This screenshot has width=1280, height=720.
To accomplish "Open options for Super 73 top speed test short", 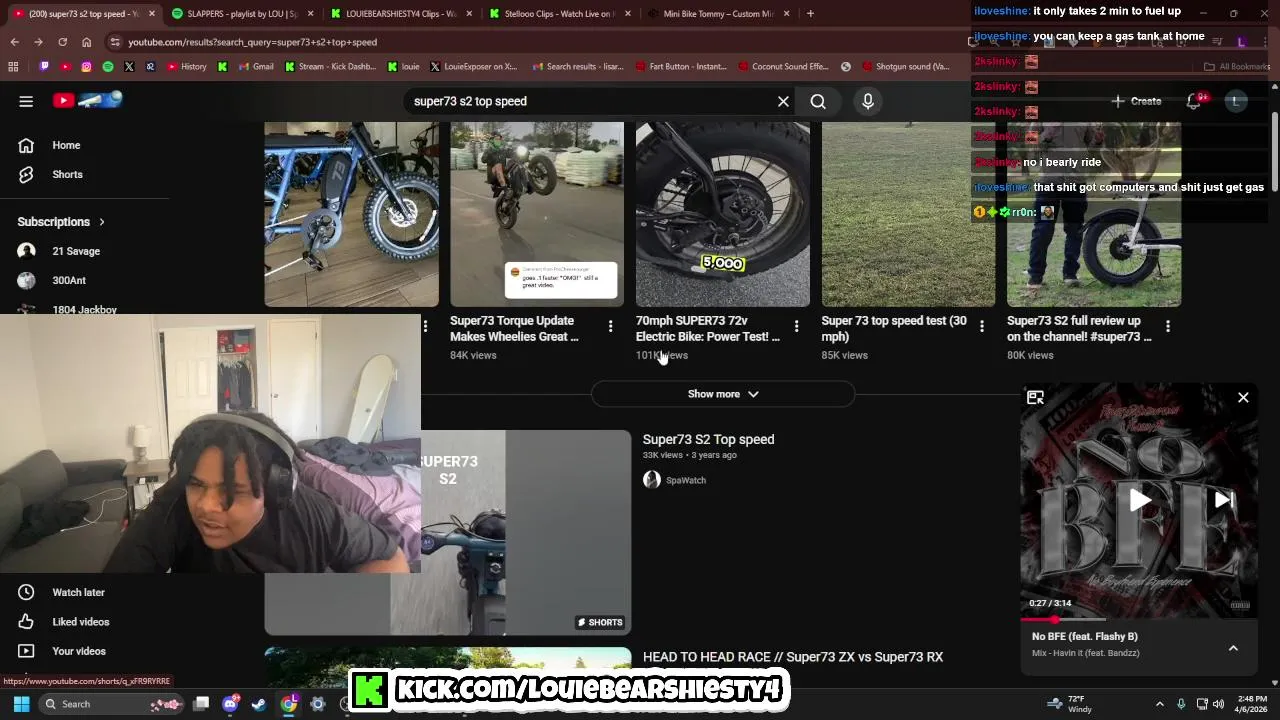I will click(982, 326).
